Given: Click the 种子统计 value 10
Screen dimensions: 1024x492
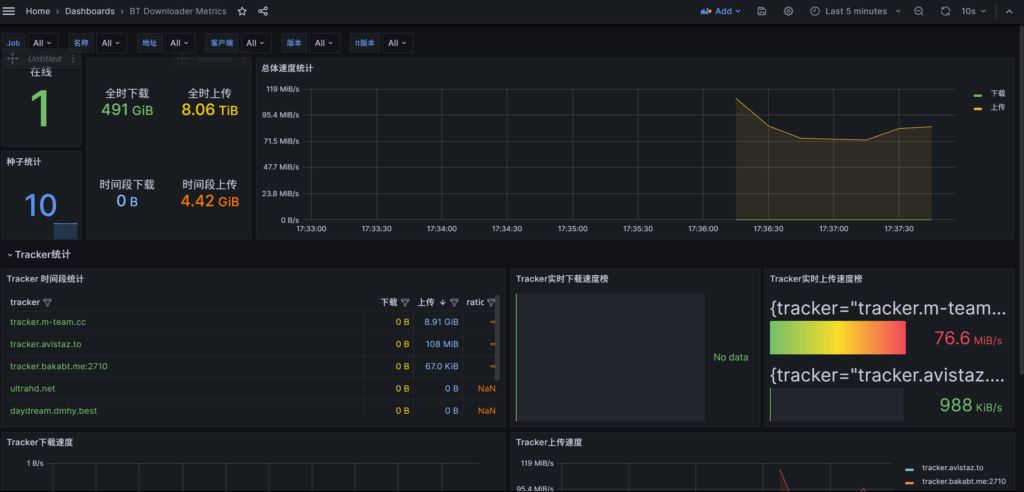Looking at the screenshot, I should (x=40, y=205).
